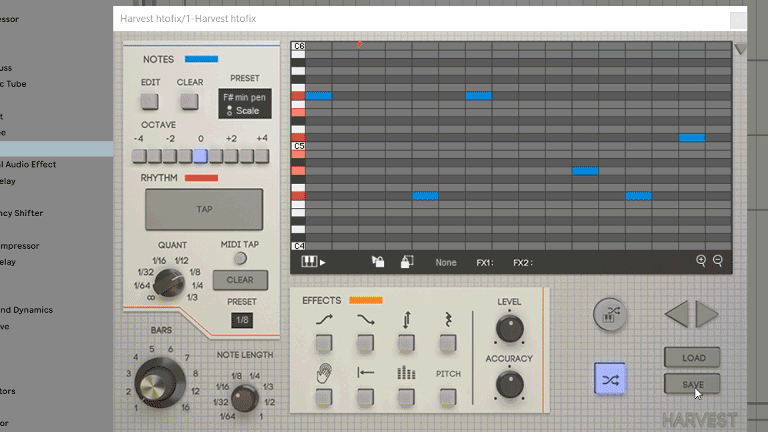
Task: Click the FX2: selector
Action: coord(523,263)
